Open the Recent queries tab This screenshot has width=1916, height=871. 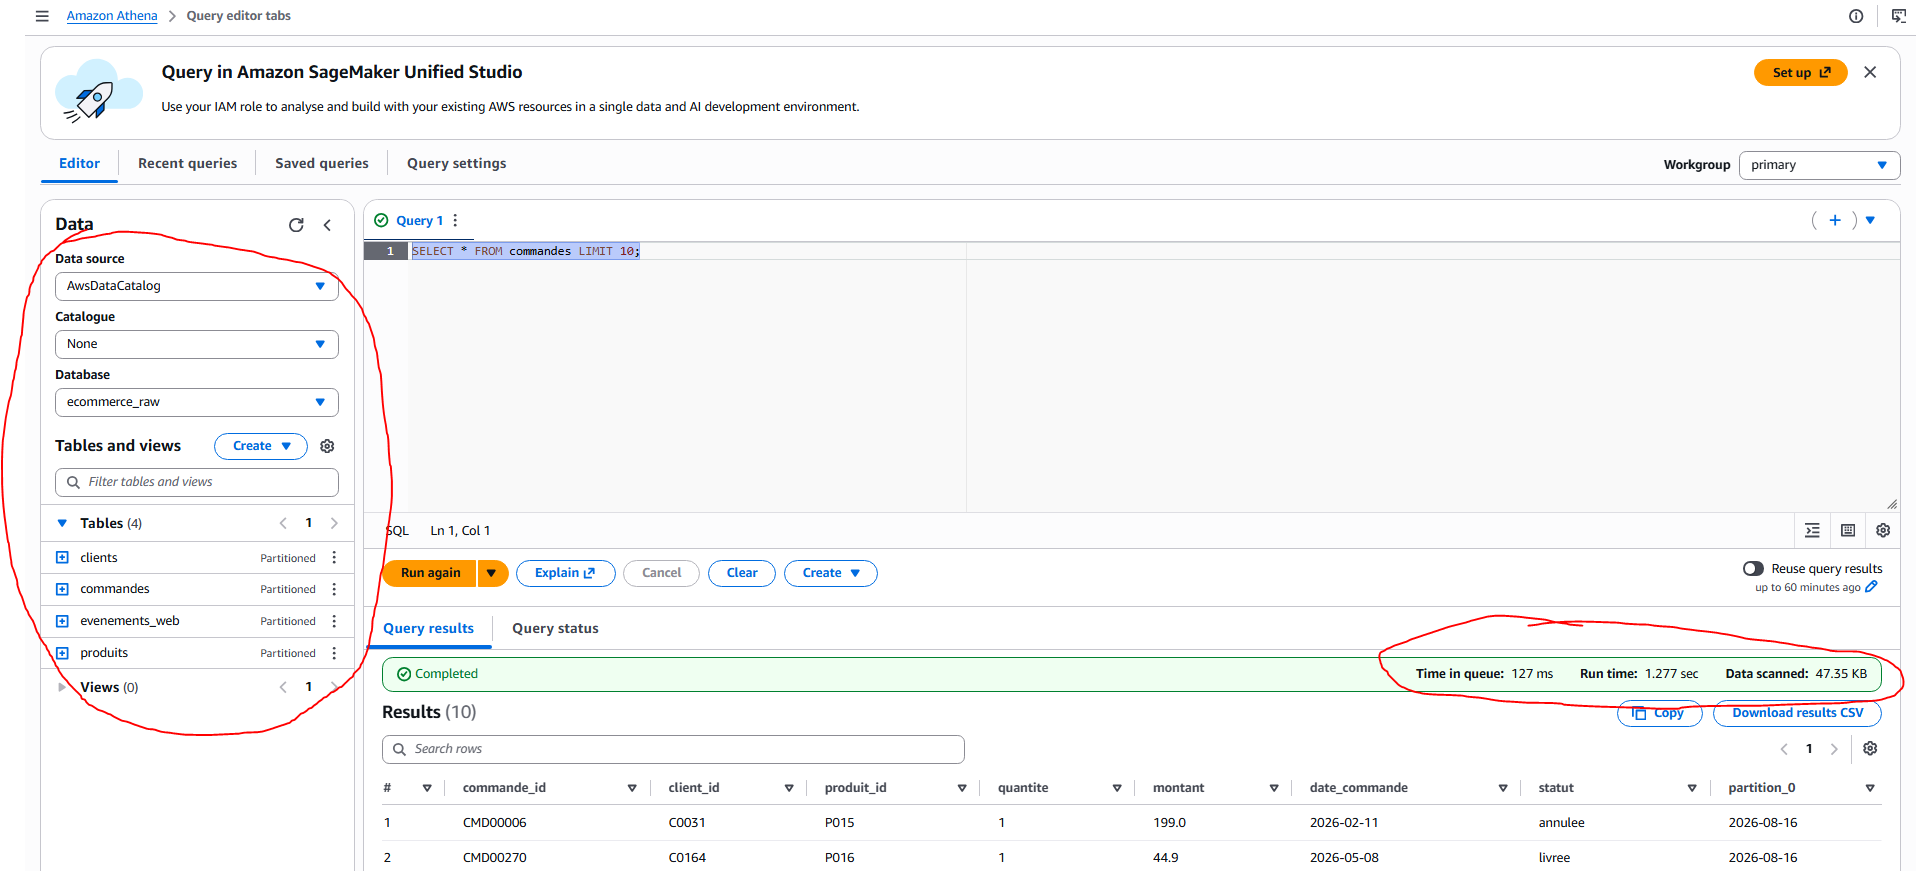(187, 163)
